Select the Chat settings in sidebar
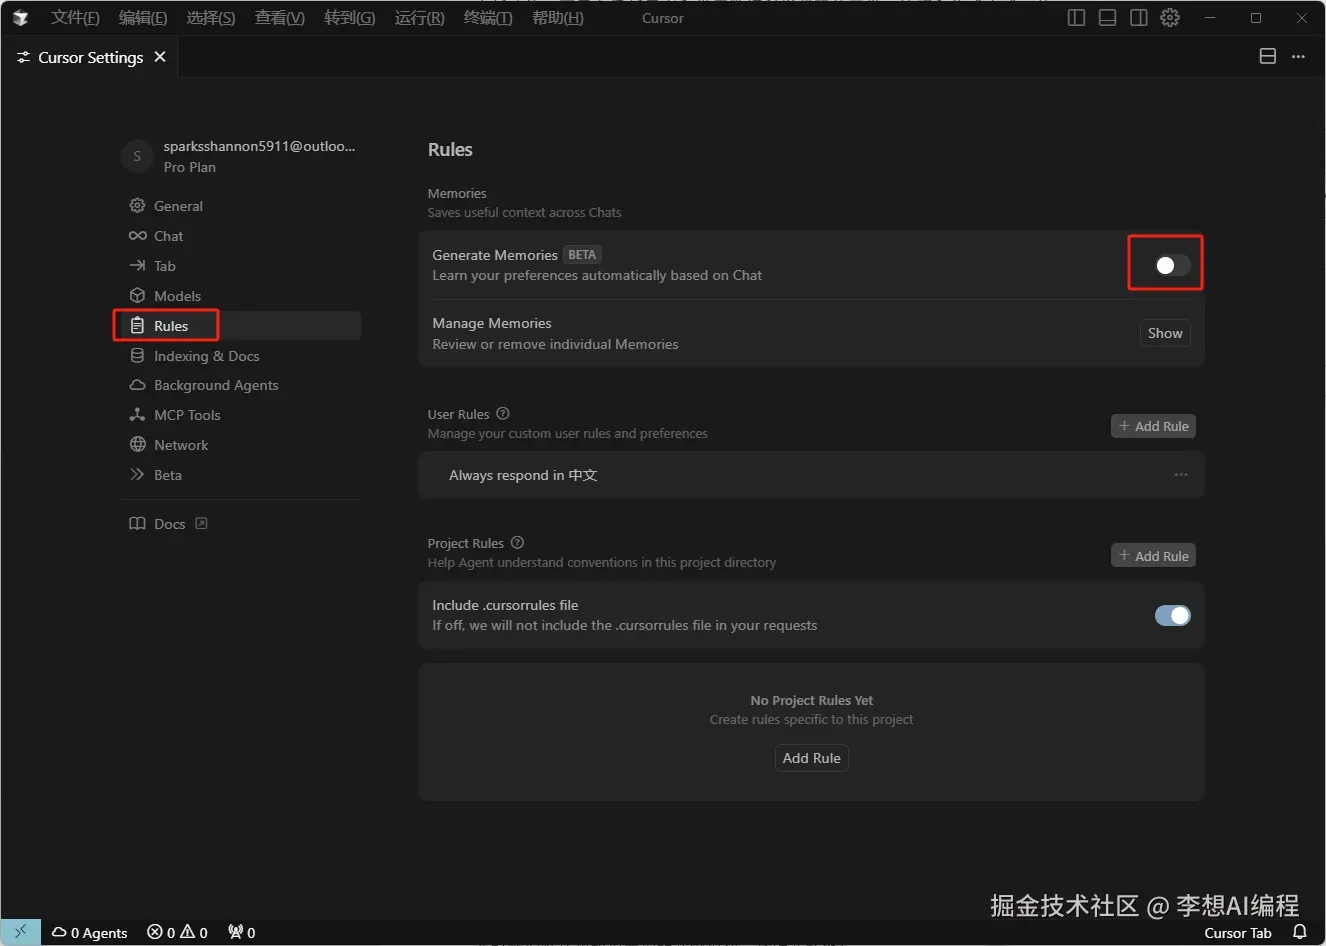 tap(167, 236)
